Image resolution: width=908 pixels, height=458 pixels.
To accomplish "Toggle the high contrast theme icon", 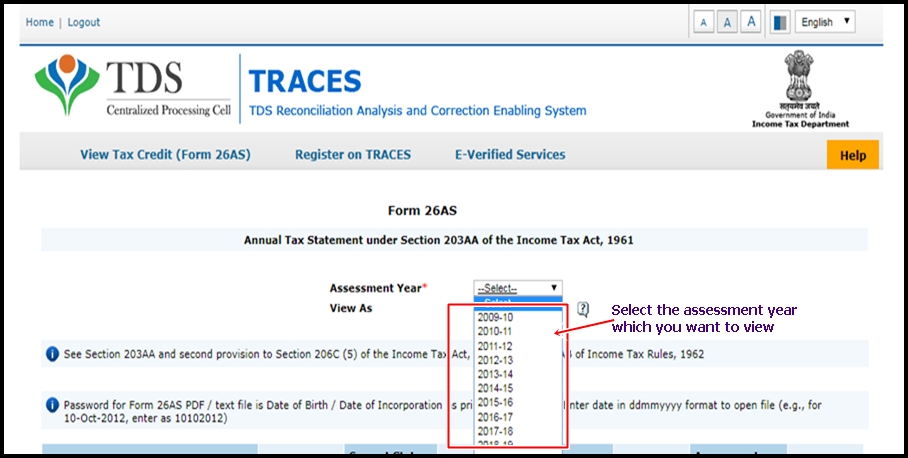I will coord(780,23).
